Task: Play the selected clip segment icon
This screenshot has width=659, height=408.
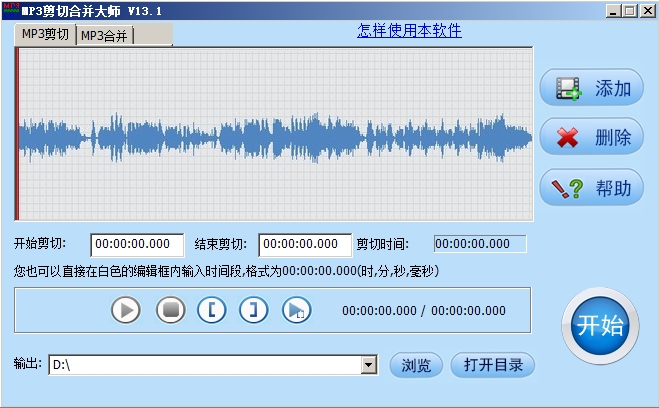Action: point(296,310)
